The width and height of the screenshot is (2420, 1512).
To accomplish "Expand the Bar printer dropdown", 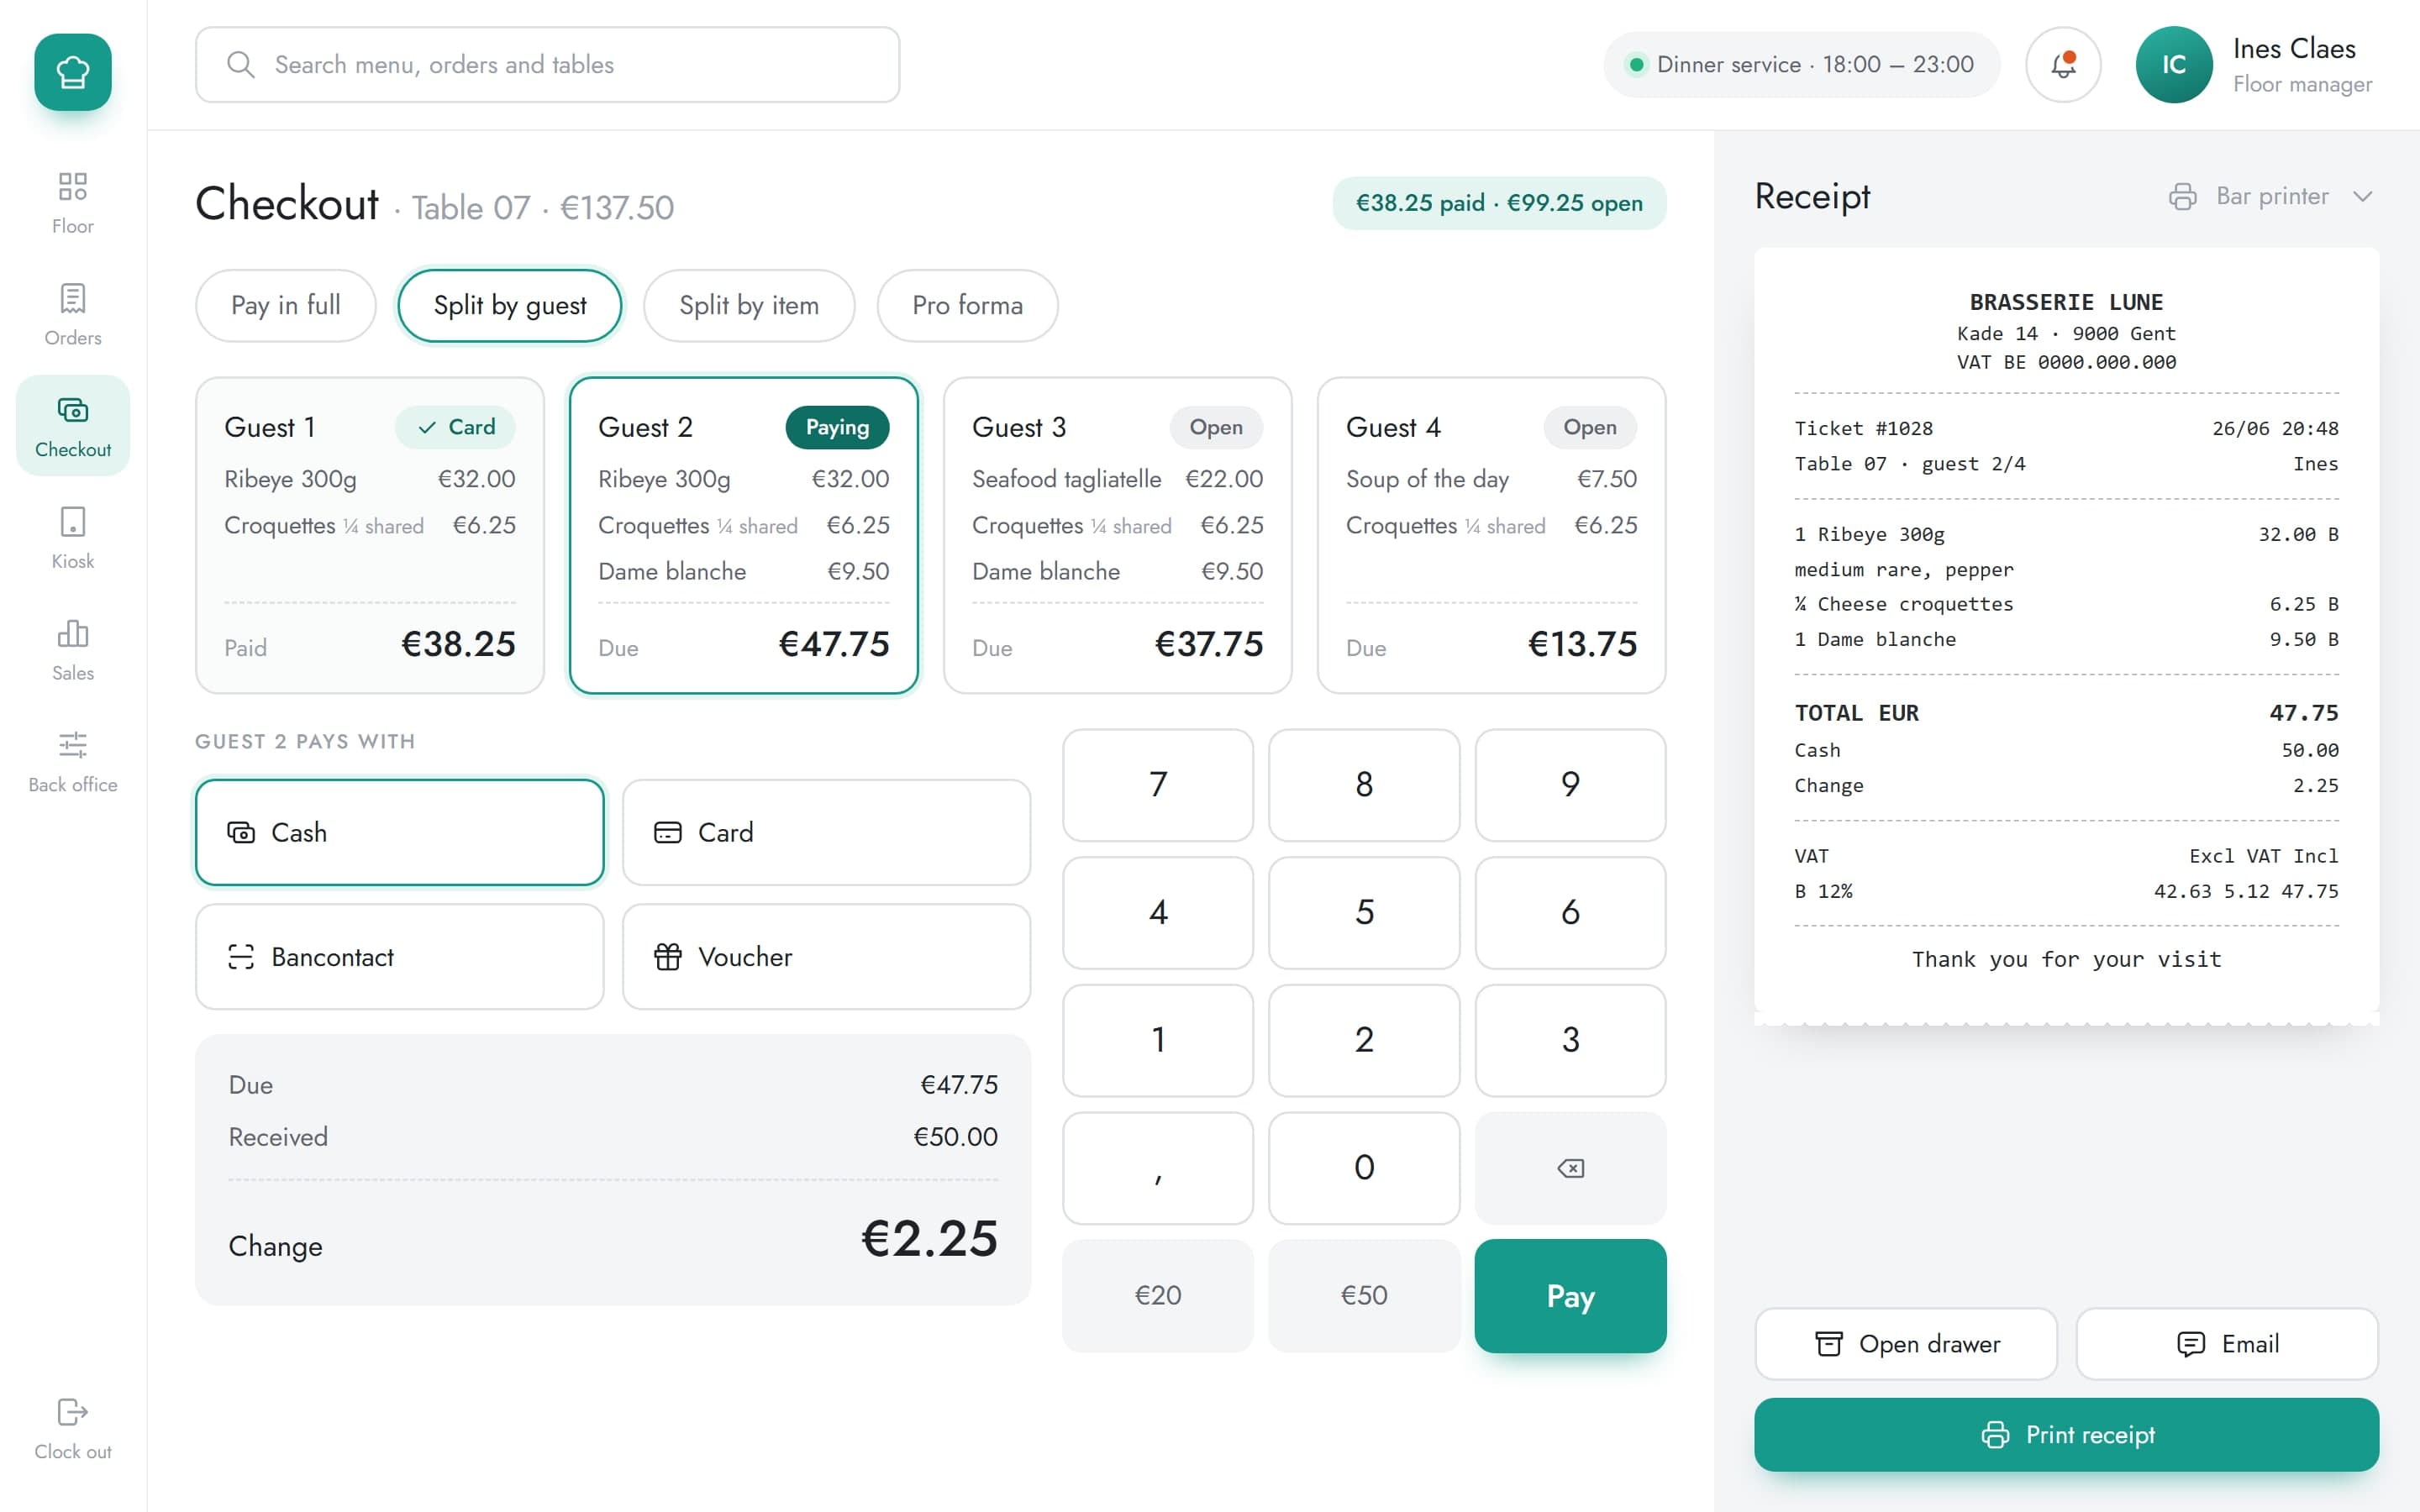I will pos(2270,196).
